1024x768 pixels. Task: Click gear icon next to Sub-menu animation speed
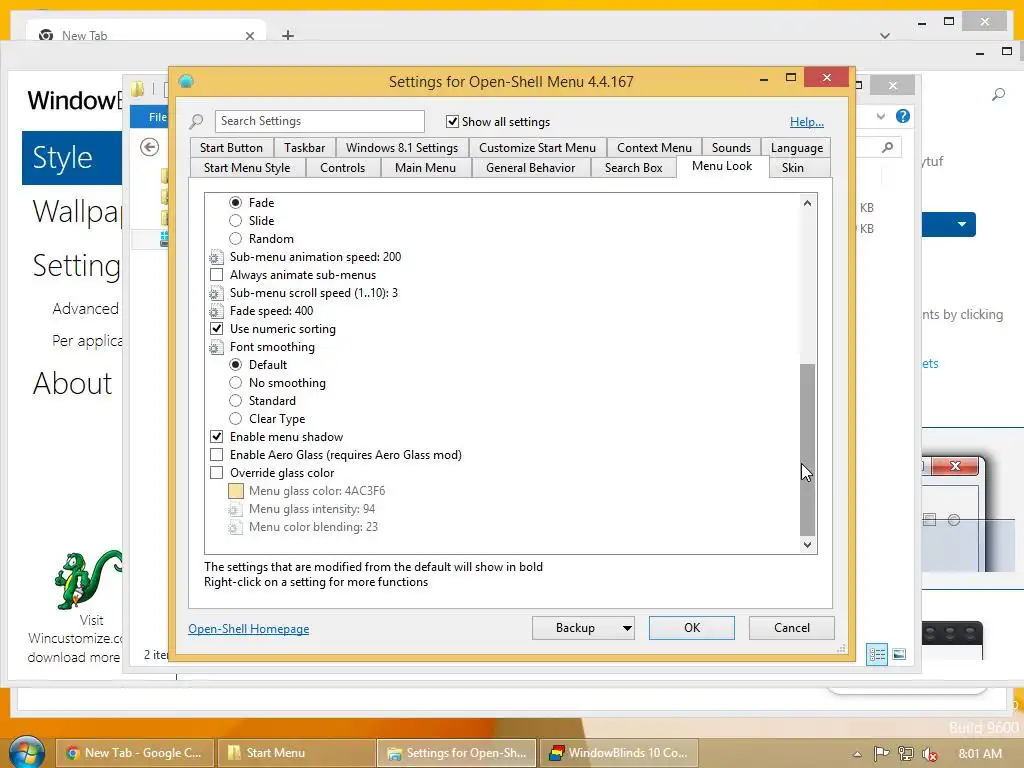point(216,257)
